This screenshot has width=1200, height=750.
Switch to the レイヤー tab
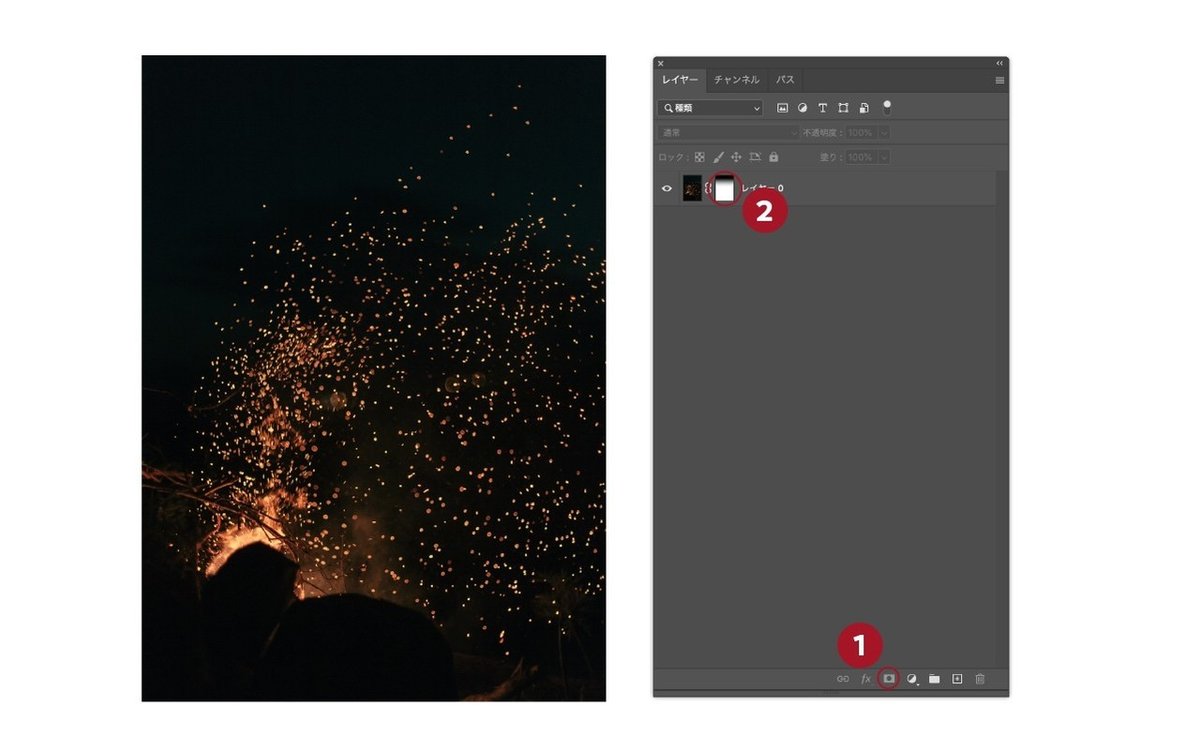[680, 80]
